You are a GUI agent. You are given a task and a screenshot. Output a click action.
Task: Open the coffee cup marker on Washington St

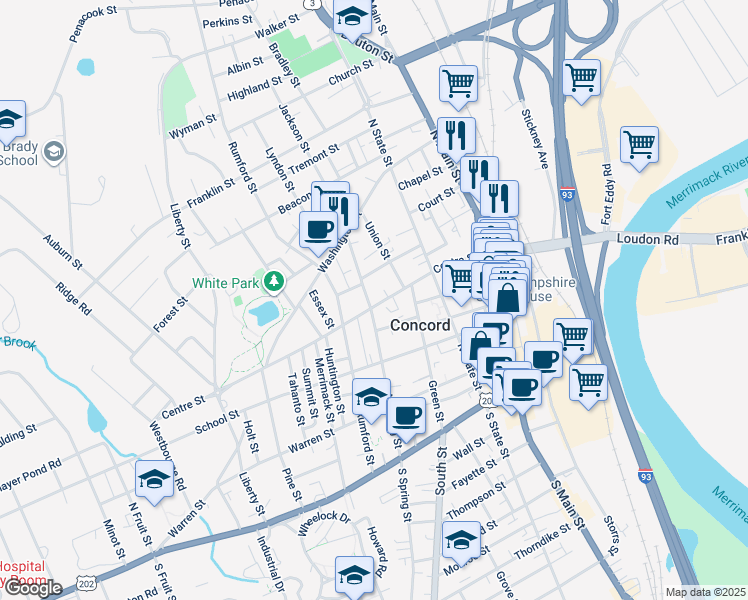318,231
